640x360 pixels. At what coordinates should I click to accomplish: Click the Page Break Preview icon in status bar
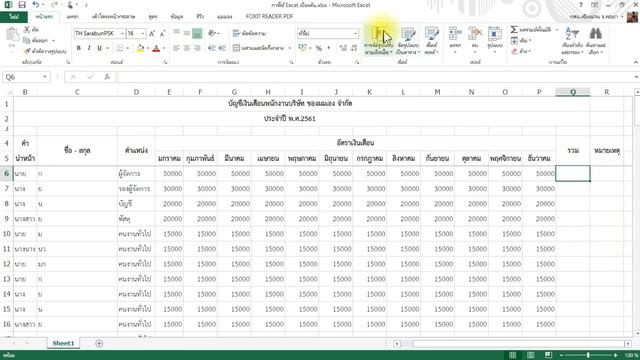click(548, 355)
